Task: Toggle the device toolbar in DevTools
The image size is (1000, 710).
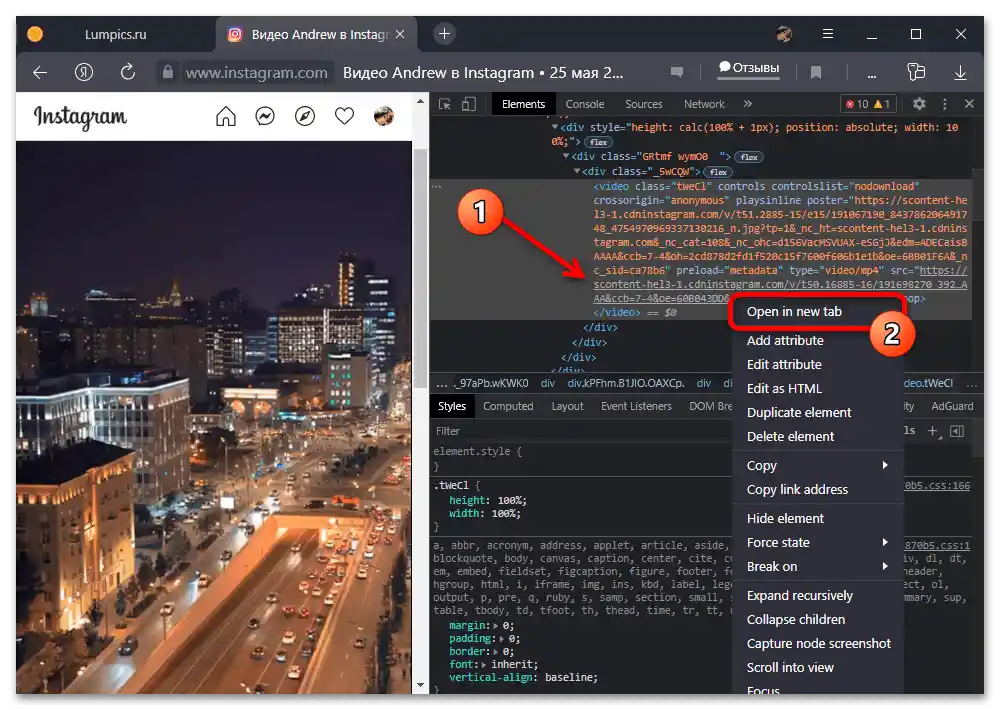Action: pyautogui.click(x=469, y=104)
